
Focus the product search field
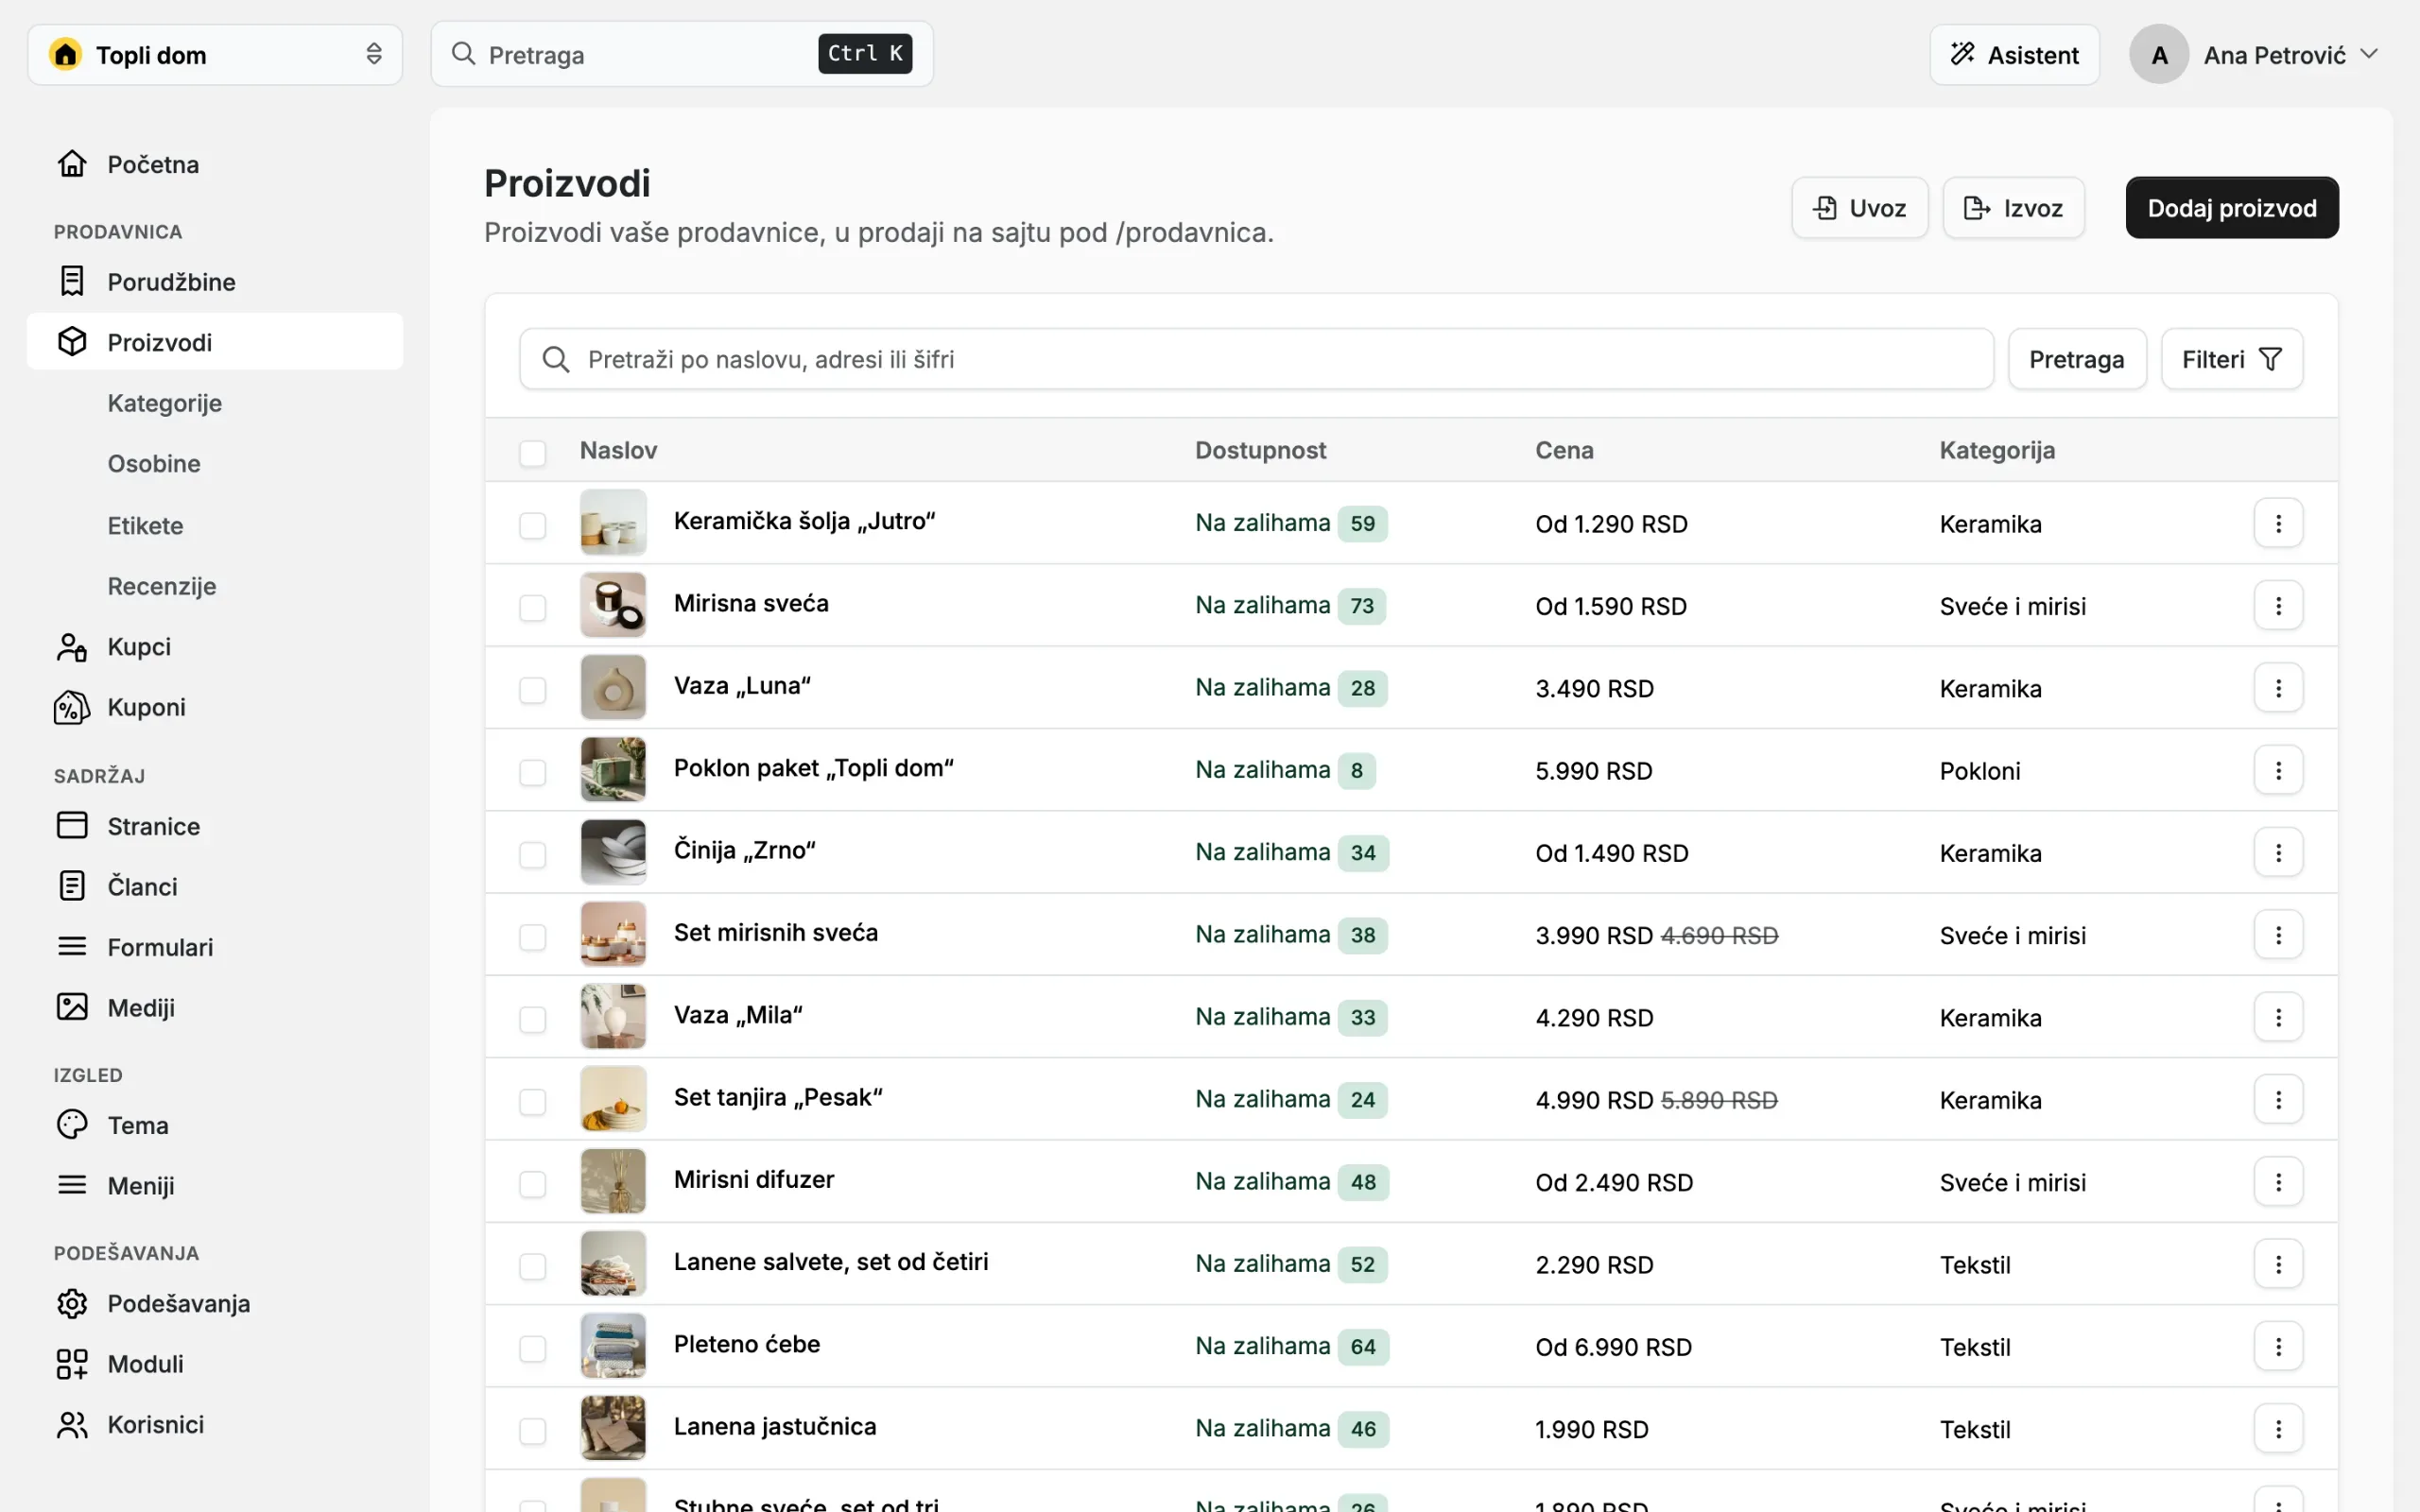(x=1256, y=359)
